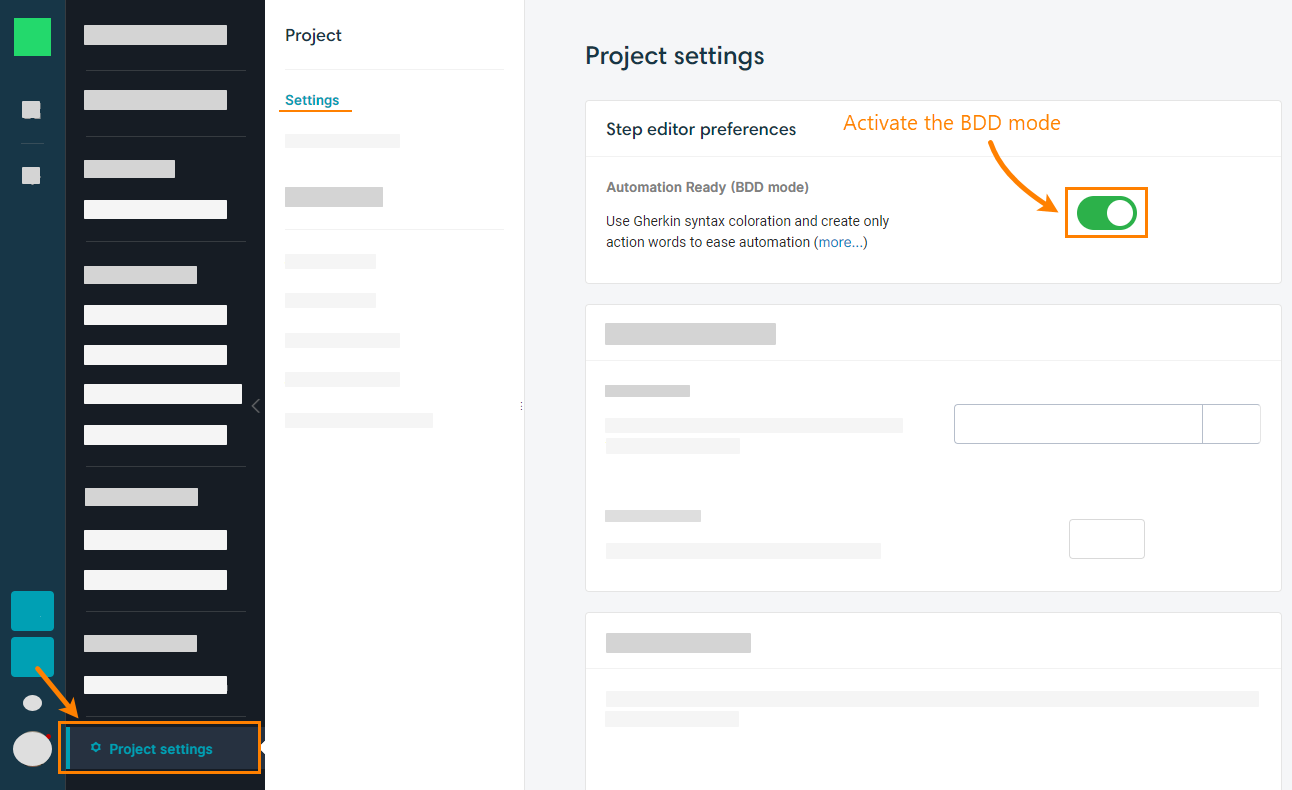Click the Step editor preferences section header
The height and width of the screenshot is (790, 1292).
point(701,129)
